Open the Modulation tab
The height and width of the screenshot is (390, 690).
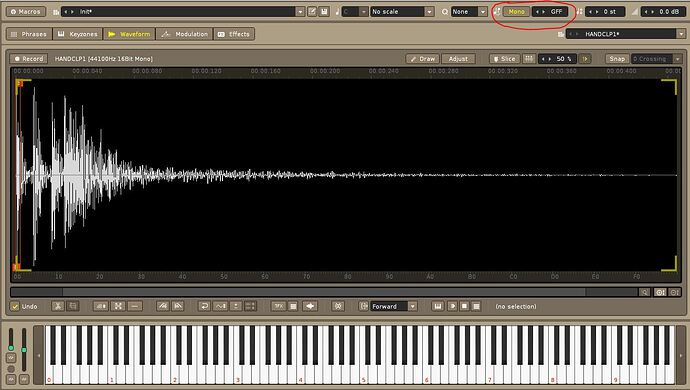[x=184, y=34]
